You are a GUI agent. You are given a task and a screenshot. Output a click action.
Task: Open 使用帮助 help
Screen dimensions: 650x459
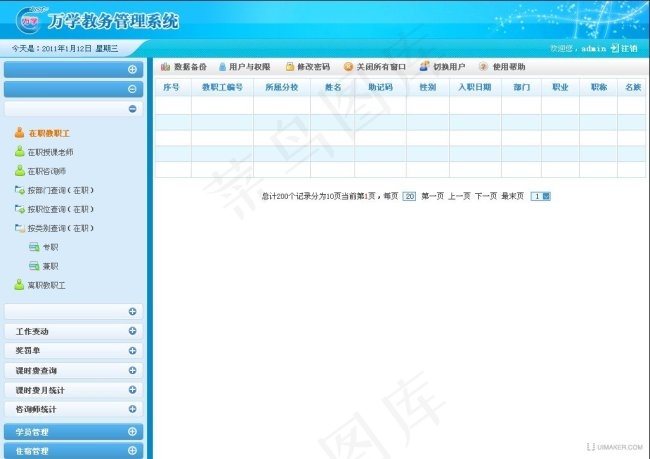pyautogui.click(x=502, y=67)
